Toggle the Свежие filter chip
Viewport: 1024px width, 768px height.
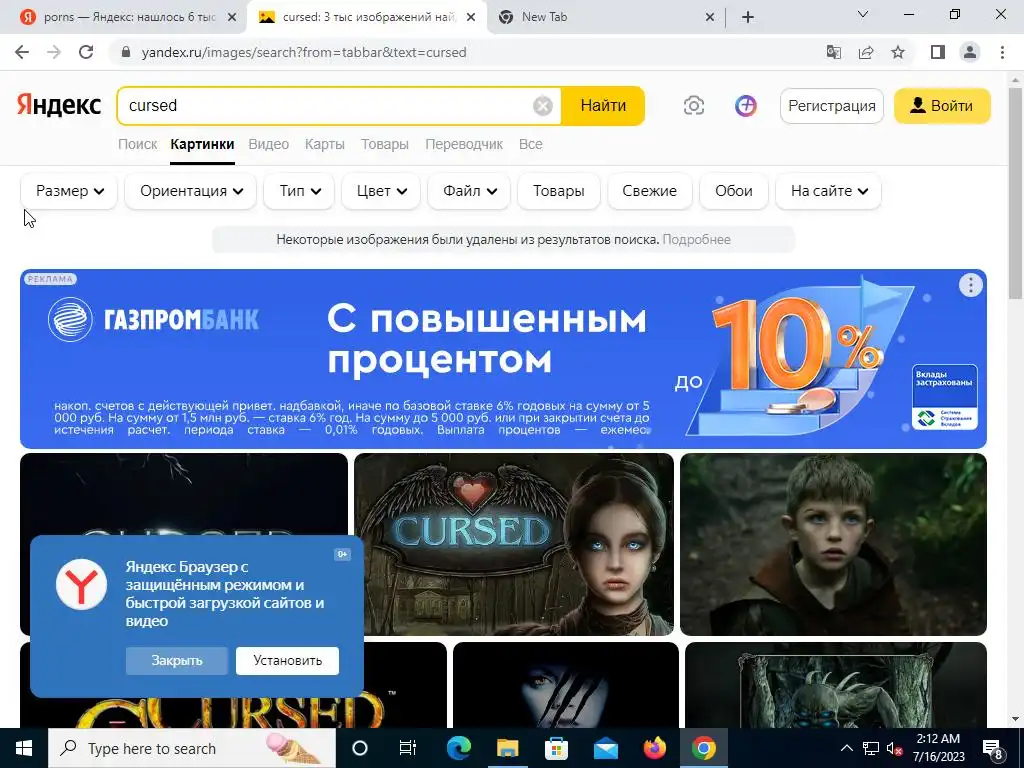coord(649,191)
